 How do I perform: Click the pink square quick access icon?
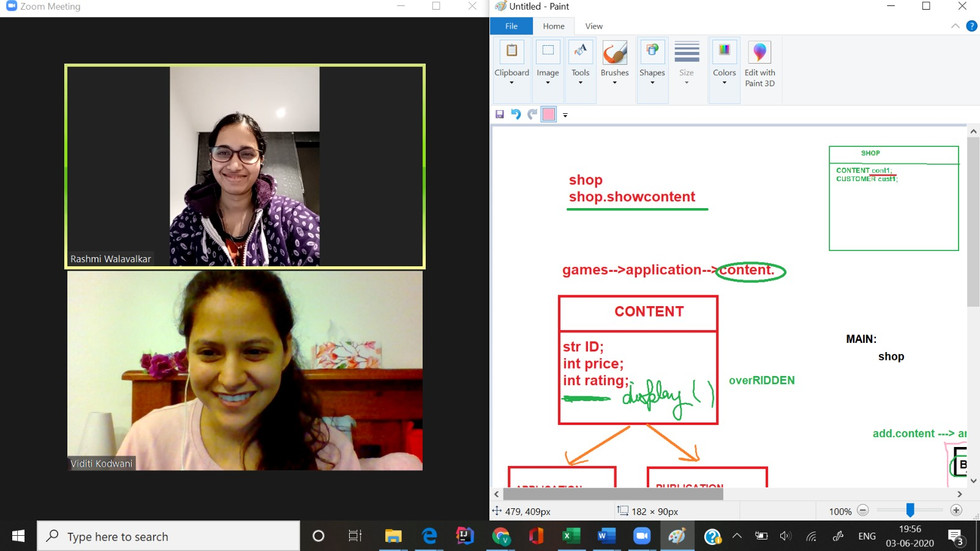coord(549,114)
